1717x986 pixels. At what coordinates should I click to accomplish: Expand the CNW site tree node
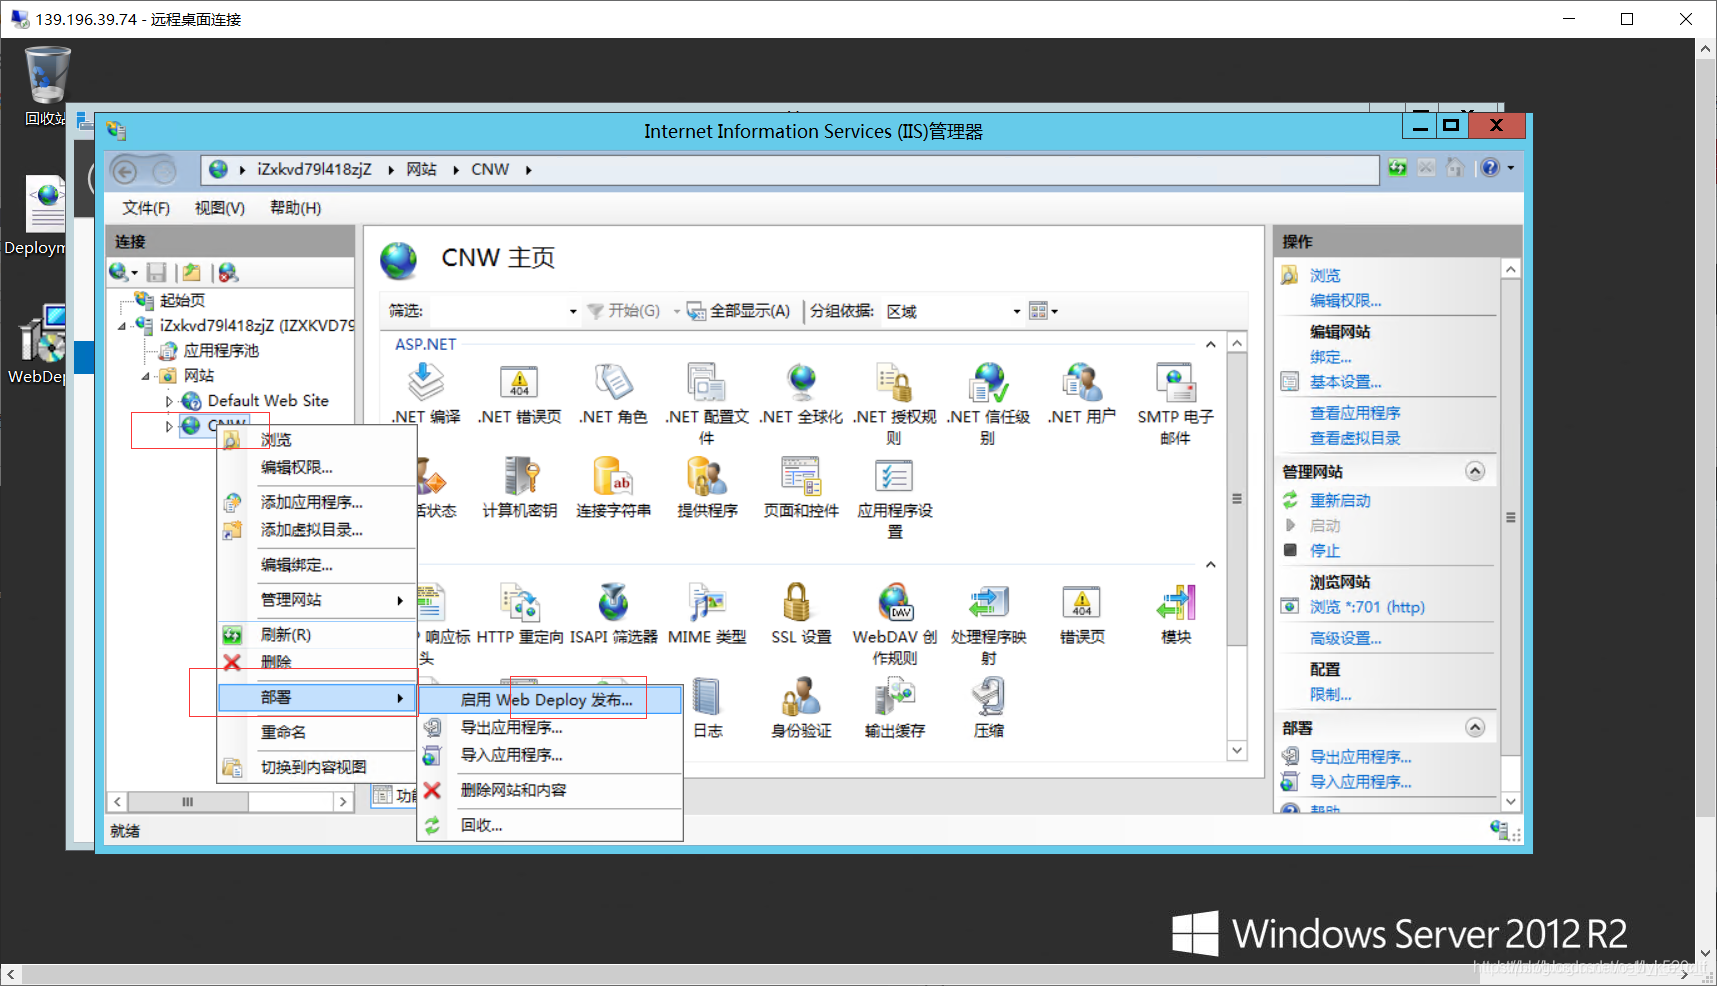click(x=169, y=426)
